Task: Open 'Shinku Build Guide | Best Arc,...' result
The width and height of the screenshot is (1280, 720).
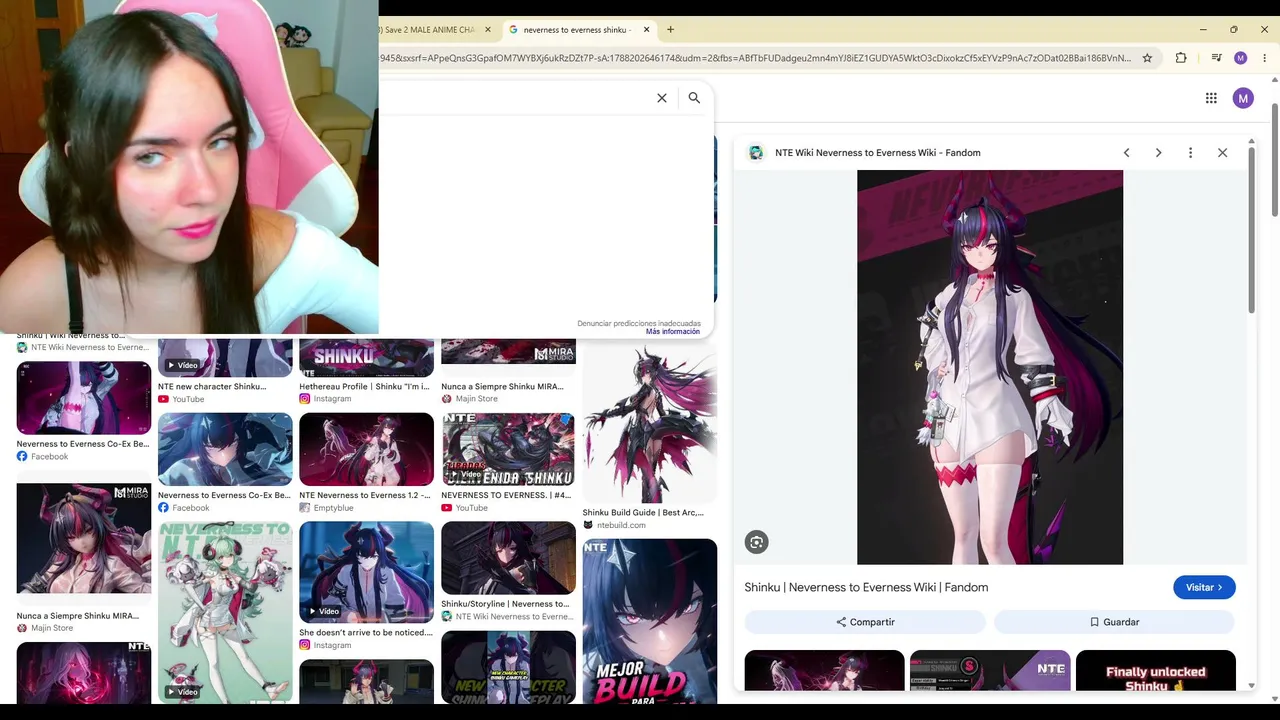Action: coord(643,513)
